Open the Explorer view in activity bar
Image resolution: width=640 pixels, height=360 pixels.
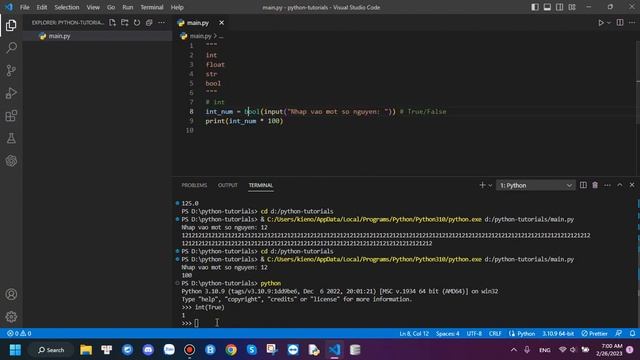[x=11, y=25]
